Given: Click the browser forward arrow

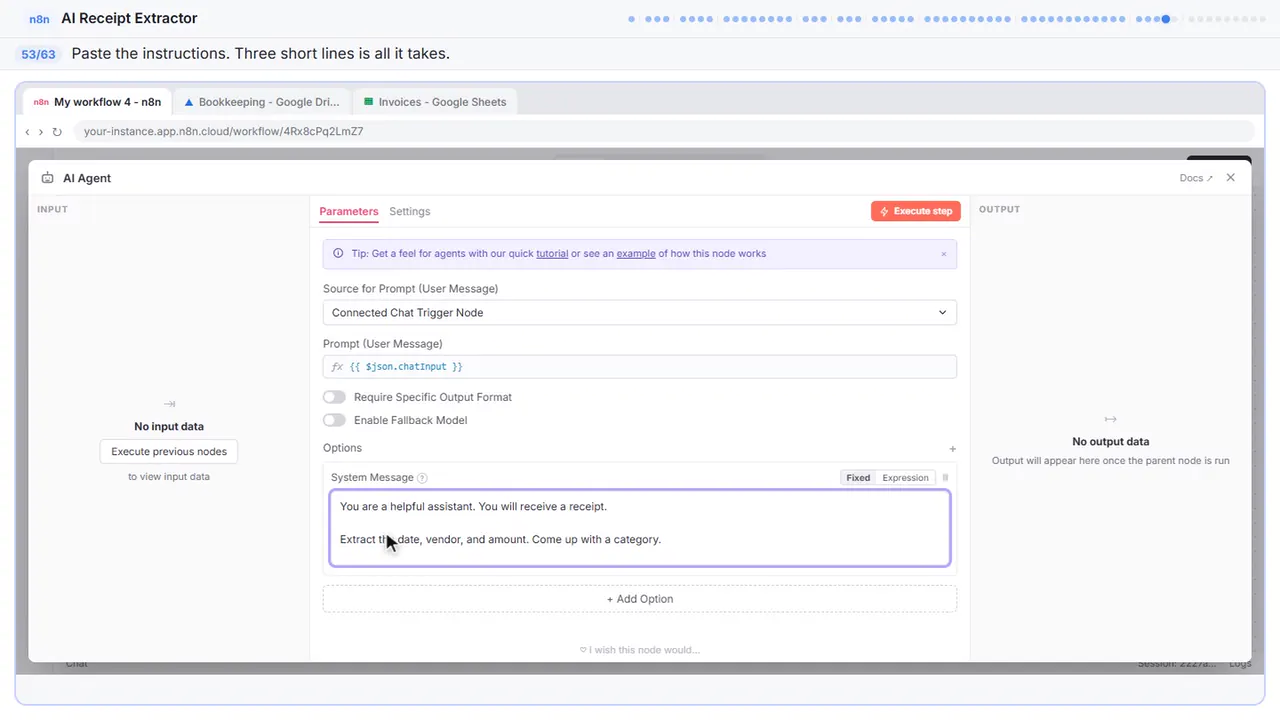Looking at the screenshot, I should [41, 132].
